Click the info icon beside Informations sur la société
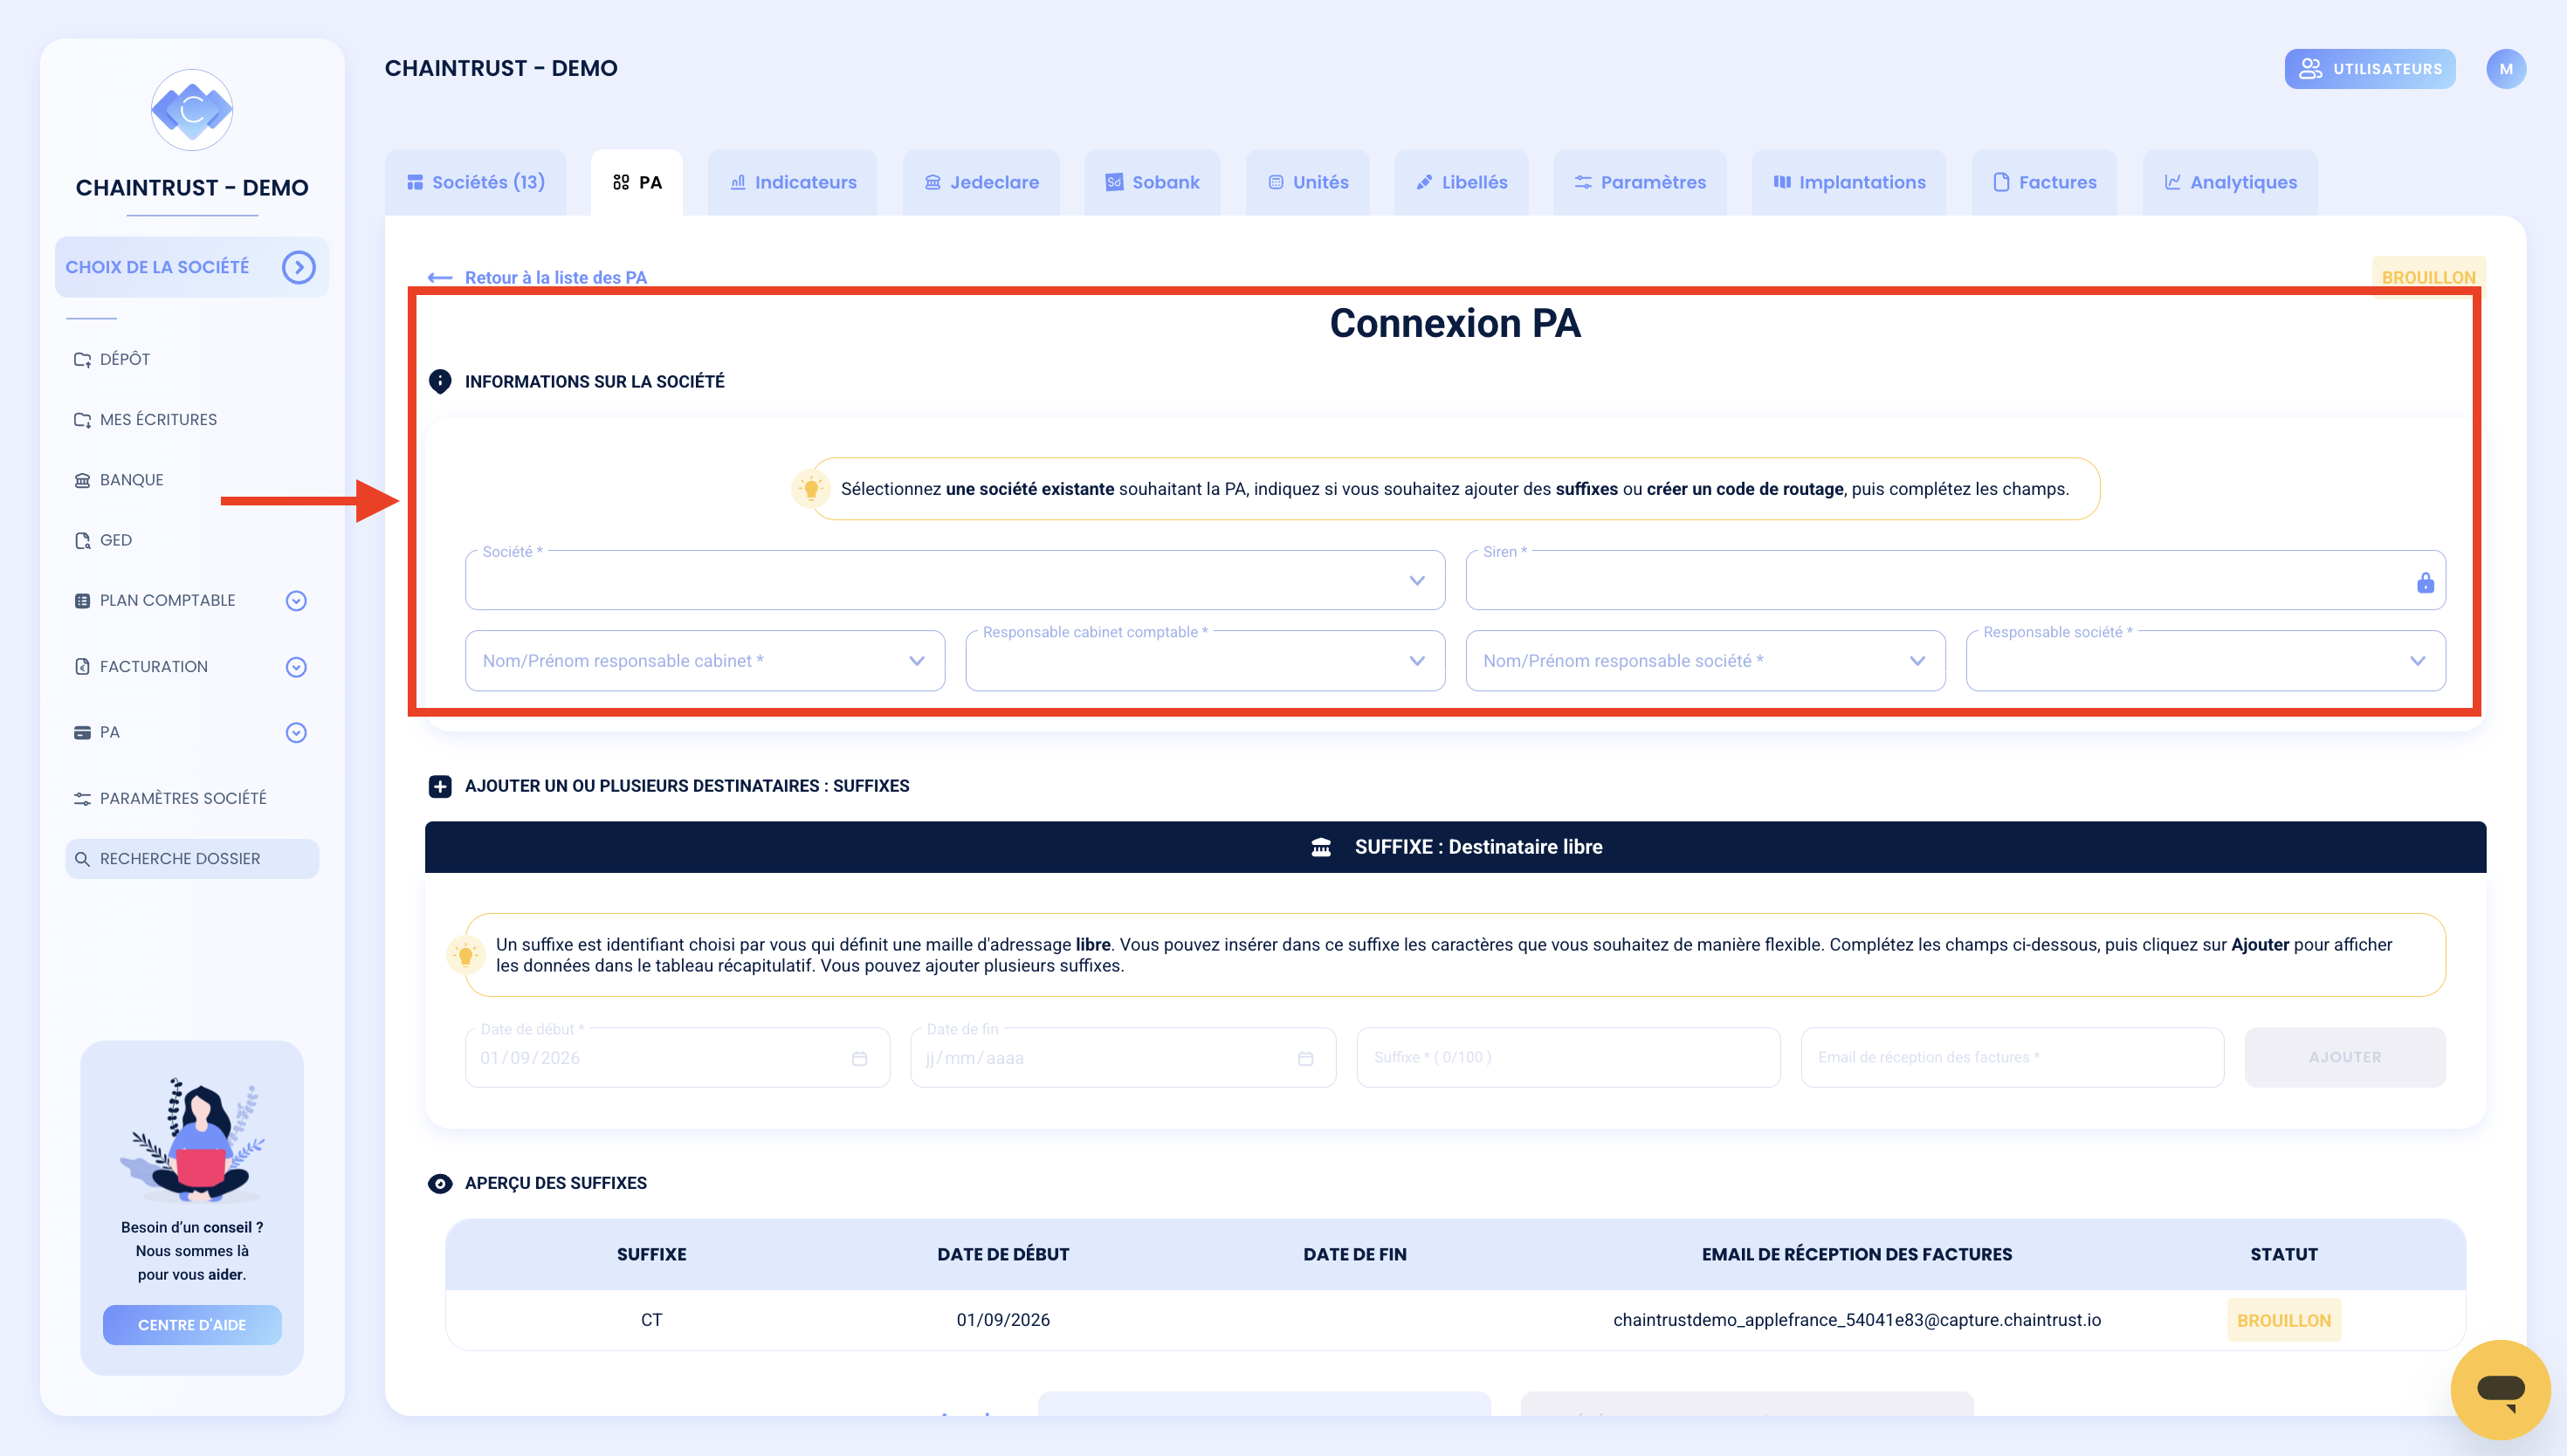2567x1456 pixels. [x=440, y=381]
